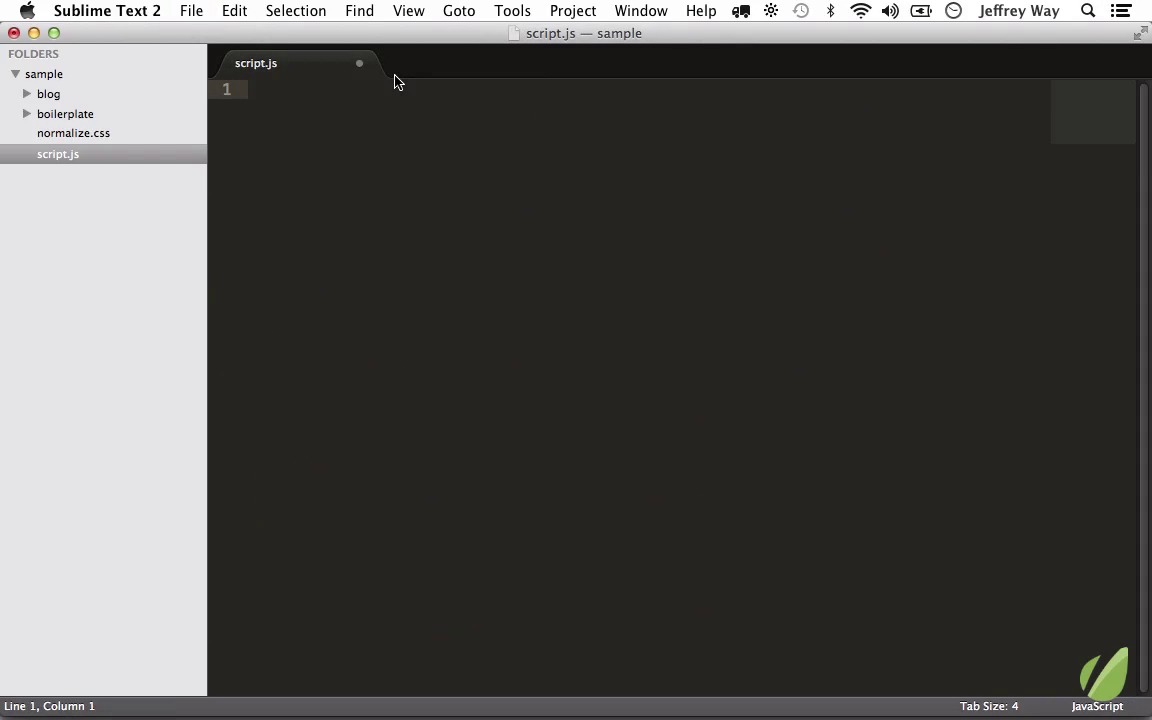Click the FOLDERS sidebar heading

[33, 54]
